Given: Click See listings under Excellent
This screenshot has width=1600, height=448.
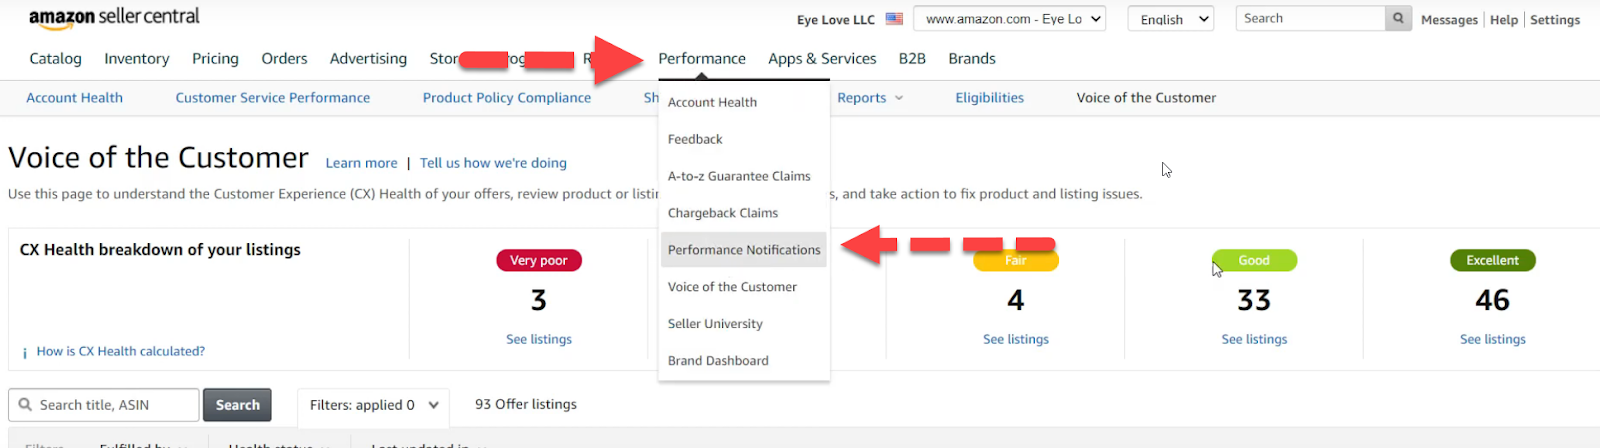Looking at the screenshot, I should (1492, 340).
